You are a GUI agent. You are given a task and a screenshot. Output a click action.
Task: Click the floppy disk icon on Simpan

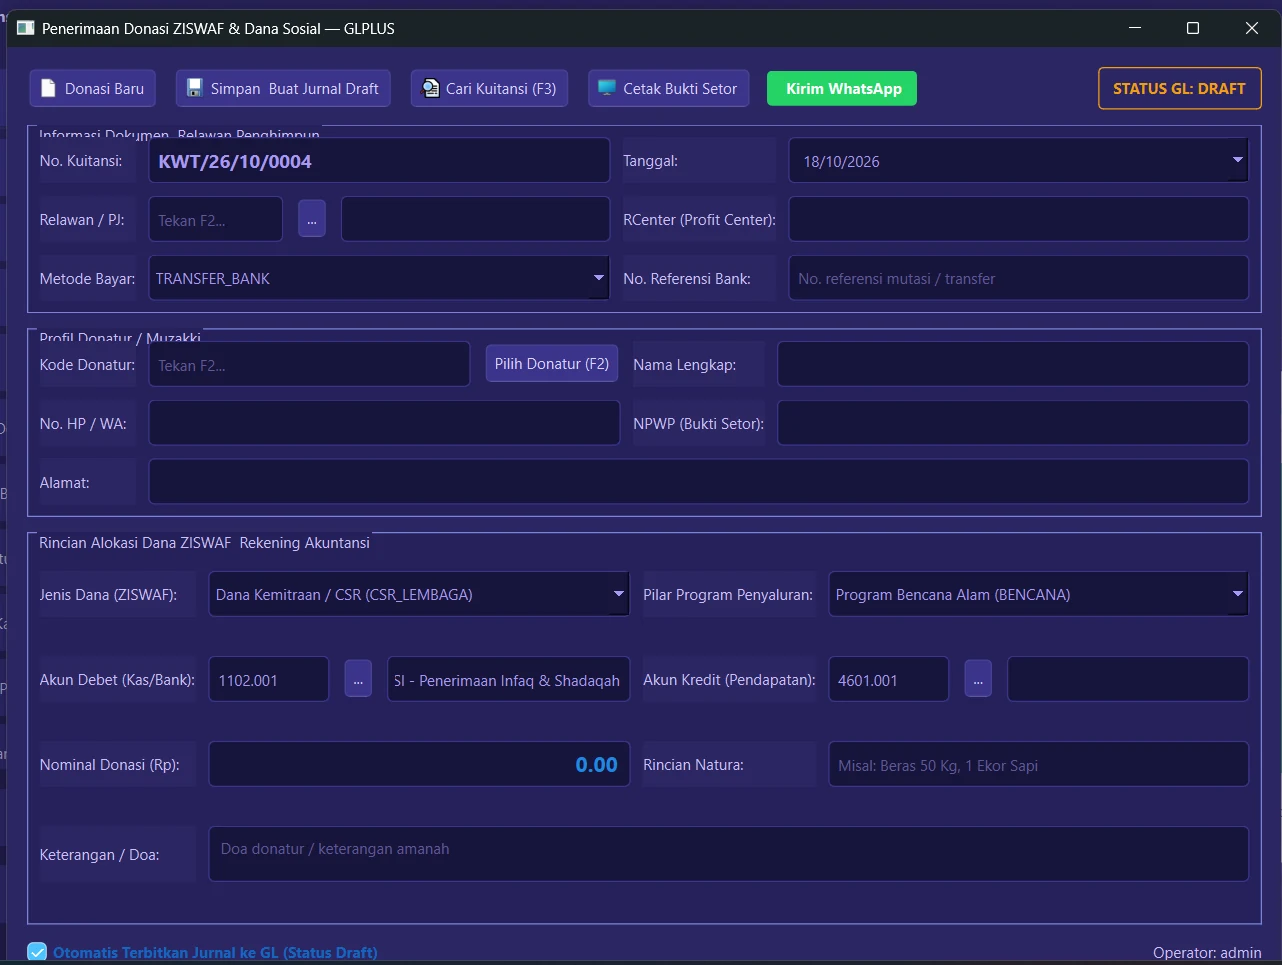pyautogui.click(x=195, y=88)
